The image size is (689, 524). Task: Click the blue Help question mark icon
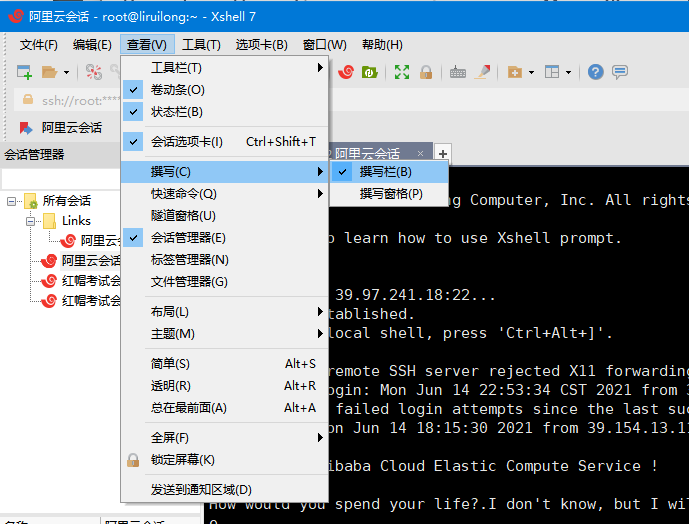(x=595, y=72)
